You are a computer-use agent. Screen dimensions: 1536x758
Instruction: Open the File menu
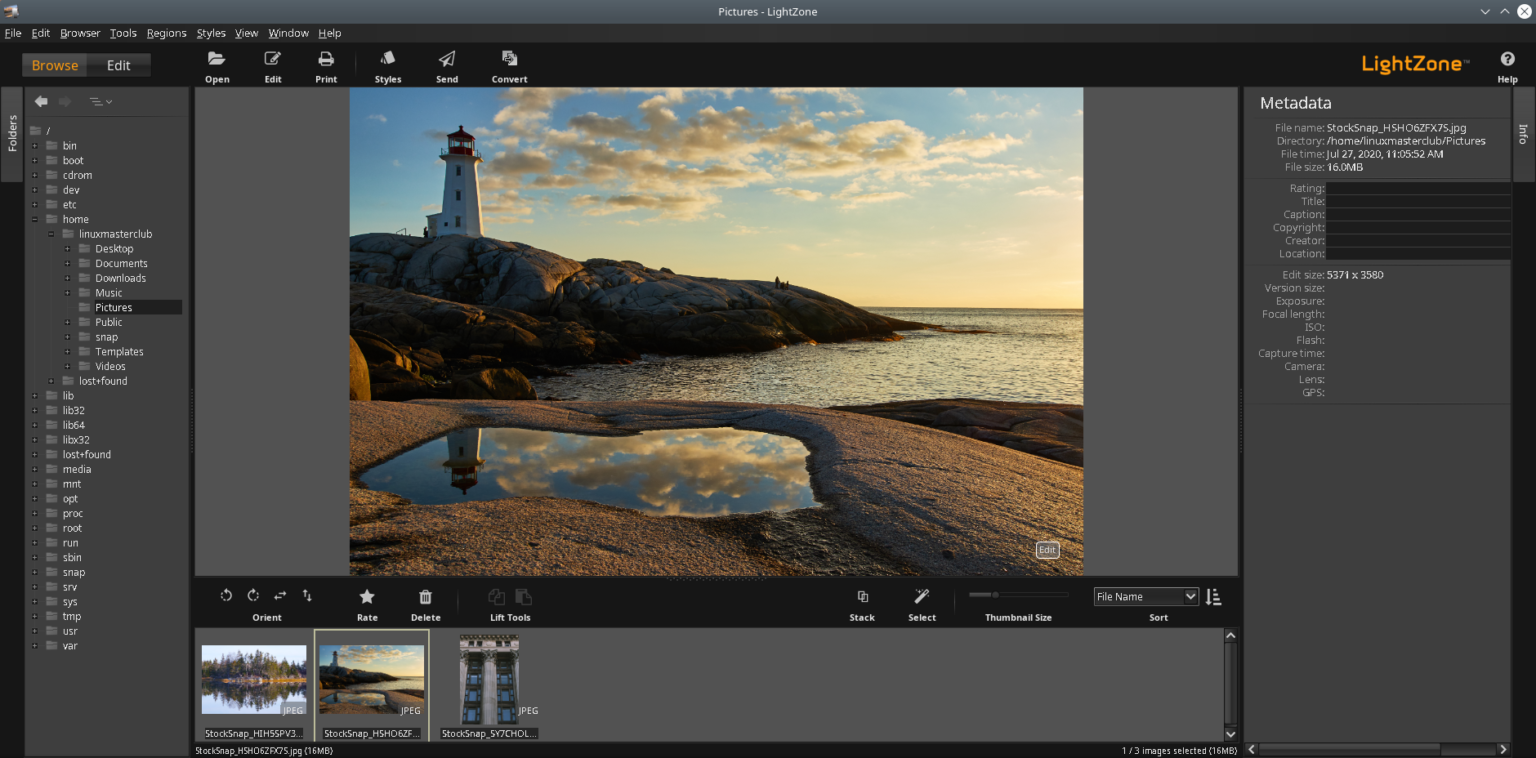point(13,33)
